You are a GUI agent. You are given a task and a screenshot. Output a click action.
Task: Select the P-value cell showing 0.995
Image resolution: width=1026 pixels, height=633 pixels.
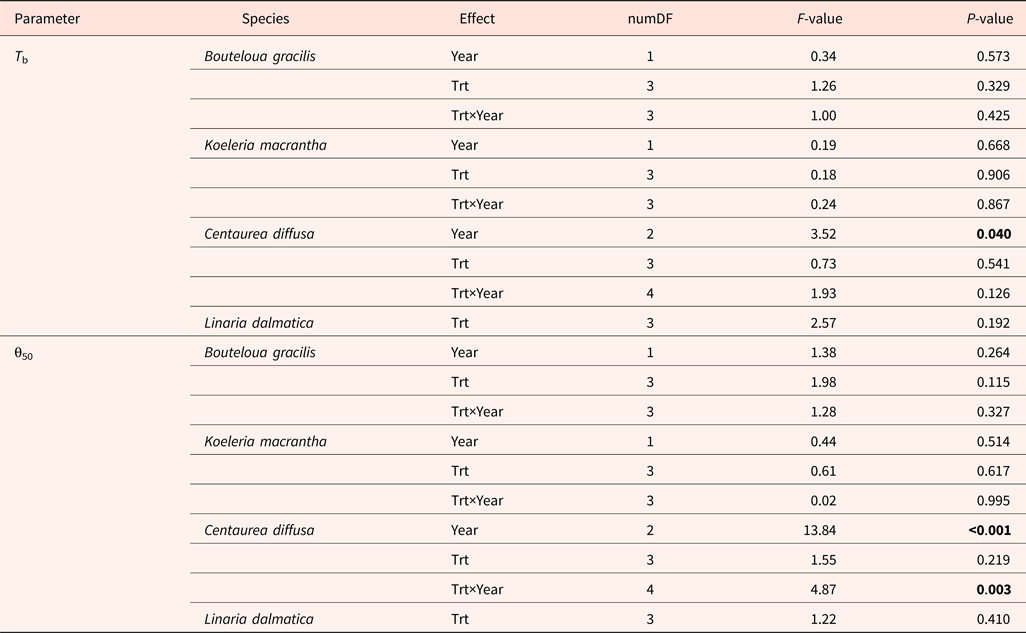click(x=995, y=500)
